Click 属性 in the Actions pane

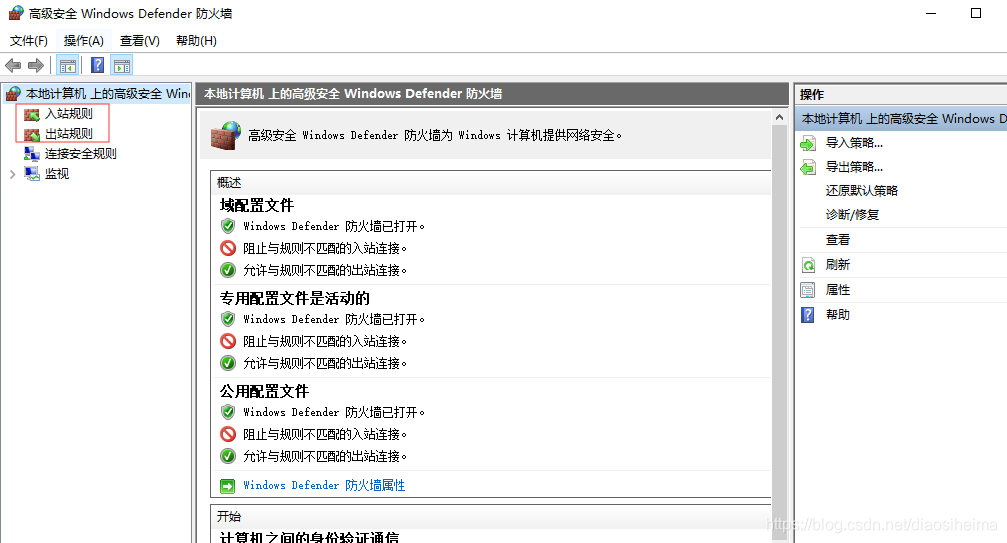[x=837, y=289]
